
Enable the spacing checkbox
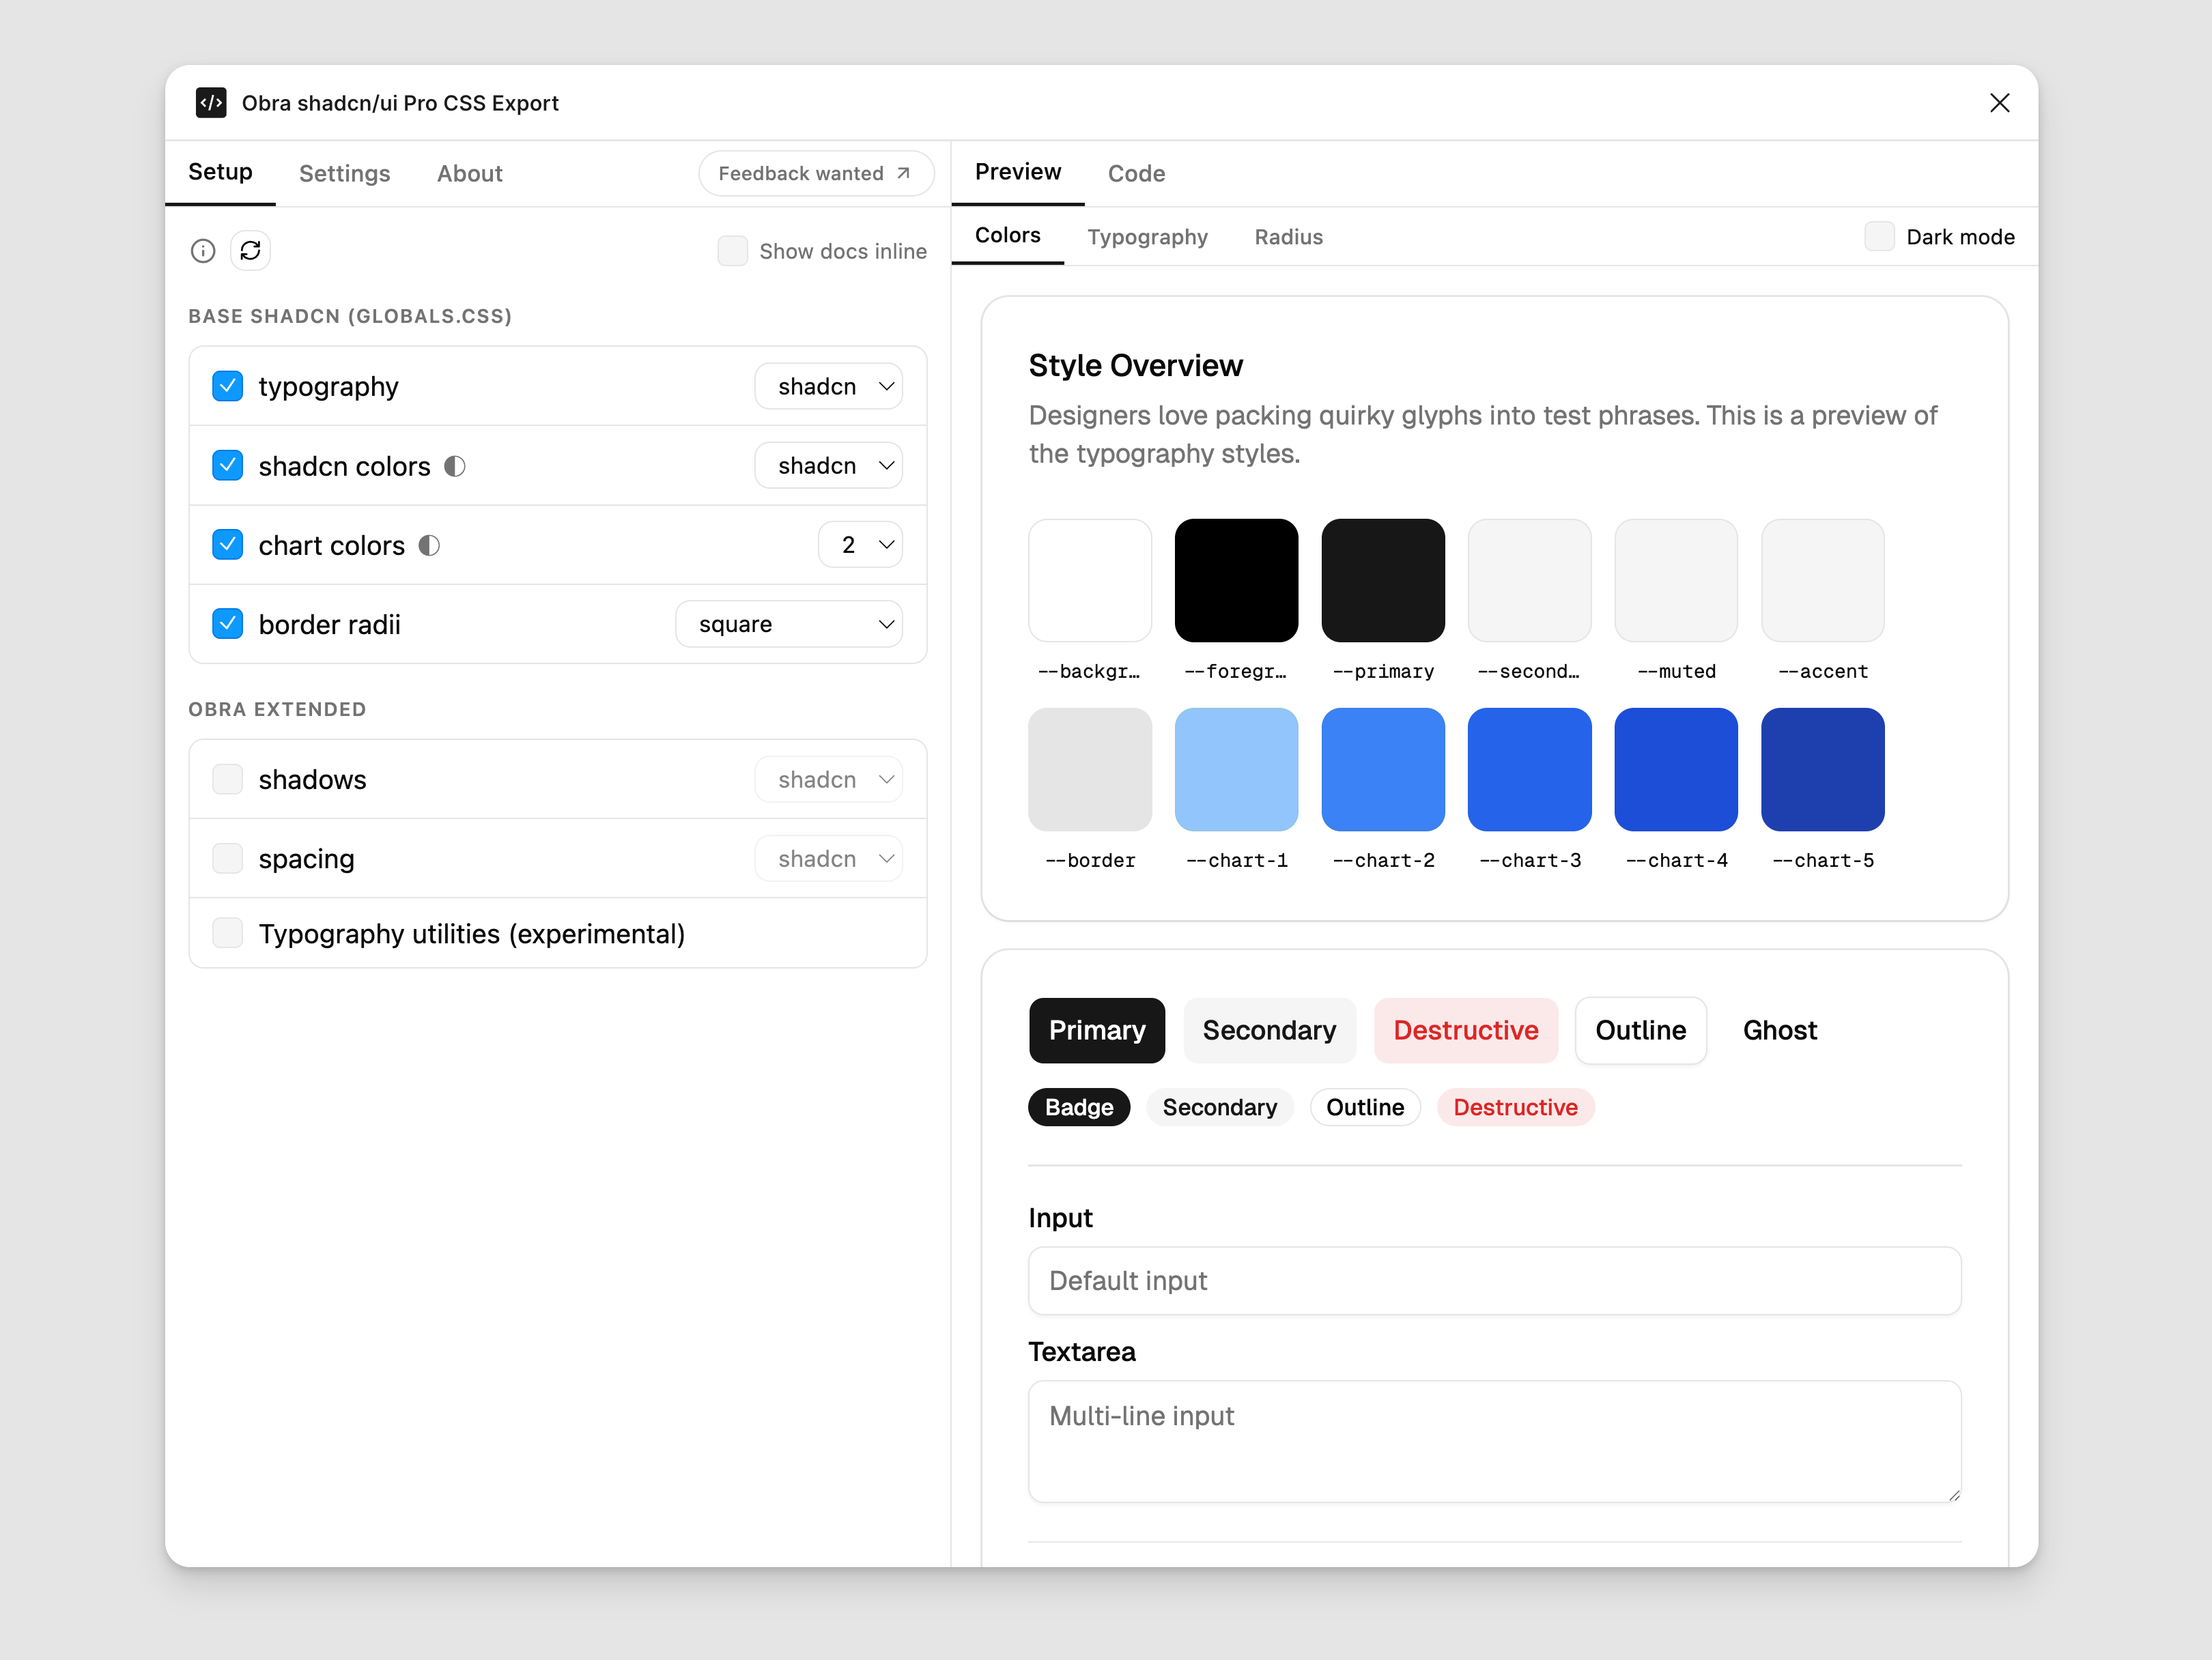pos(228,858)
